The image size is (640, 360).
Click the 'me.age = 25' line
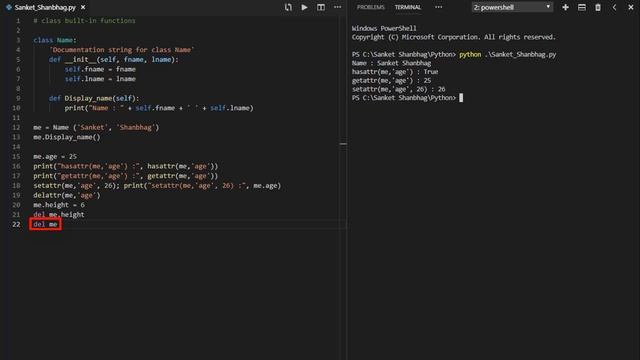tap(55, 156)
